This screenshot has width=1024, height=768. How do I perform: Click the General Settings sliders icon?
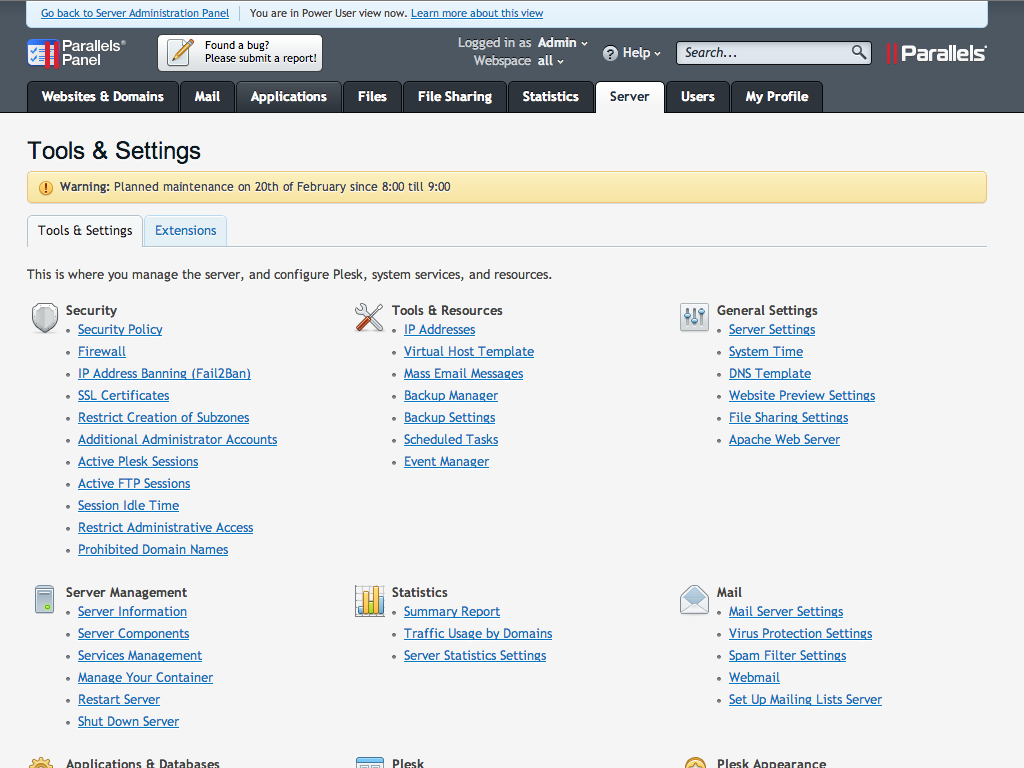coord(694,318)
